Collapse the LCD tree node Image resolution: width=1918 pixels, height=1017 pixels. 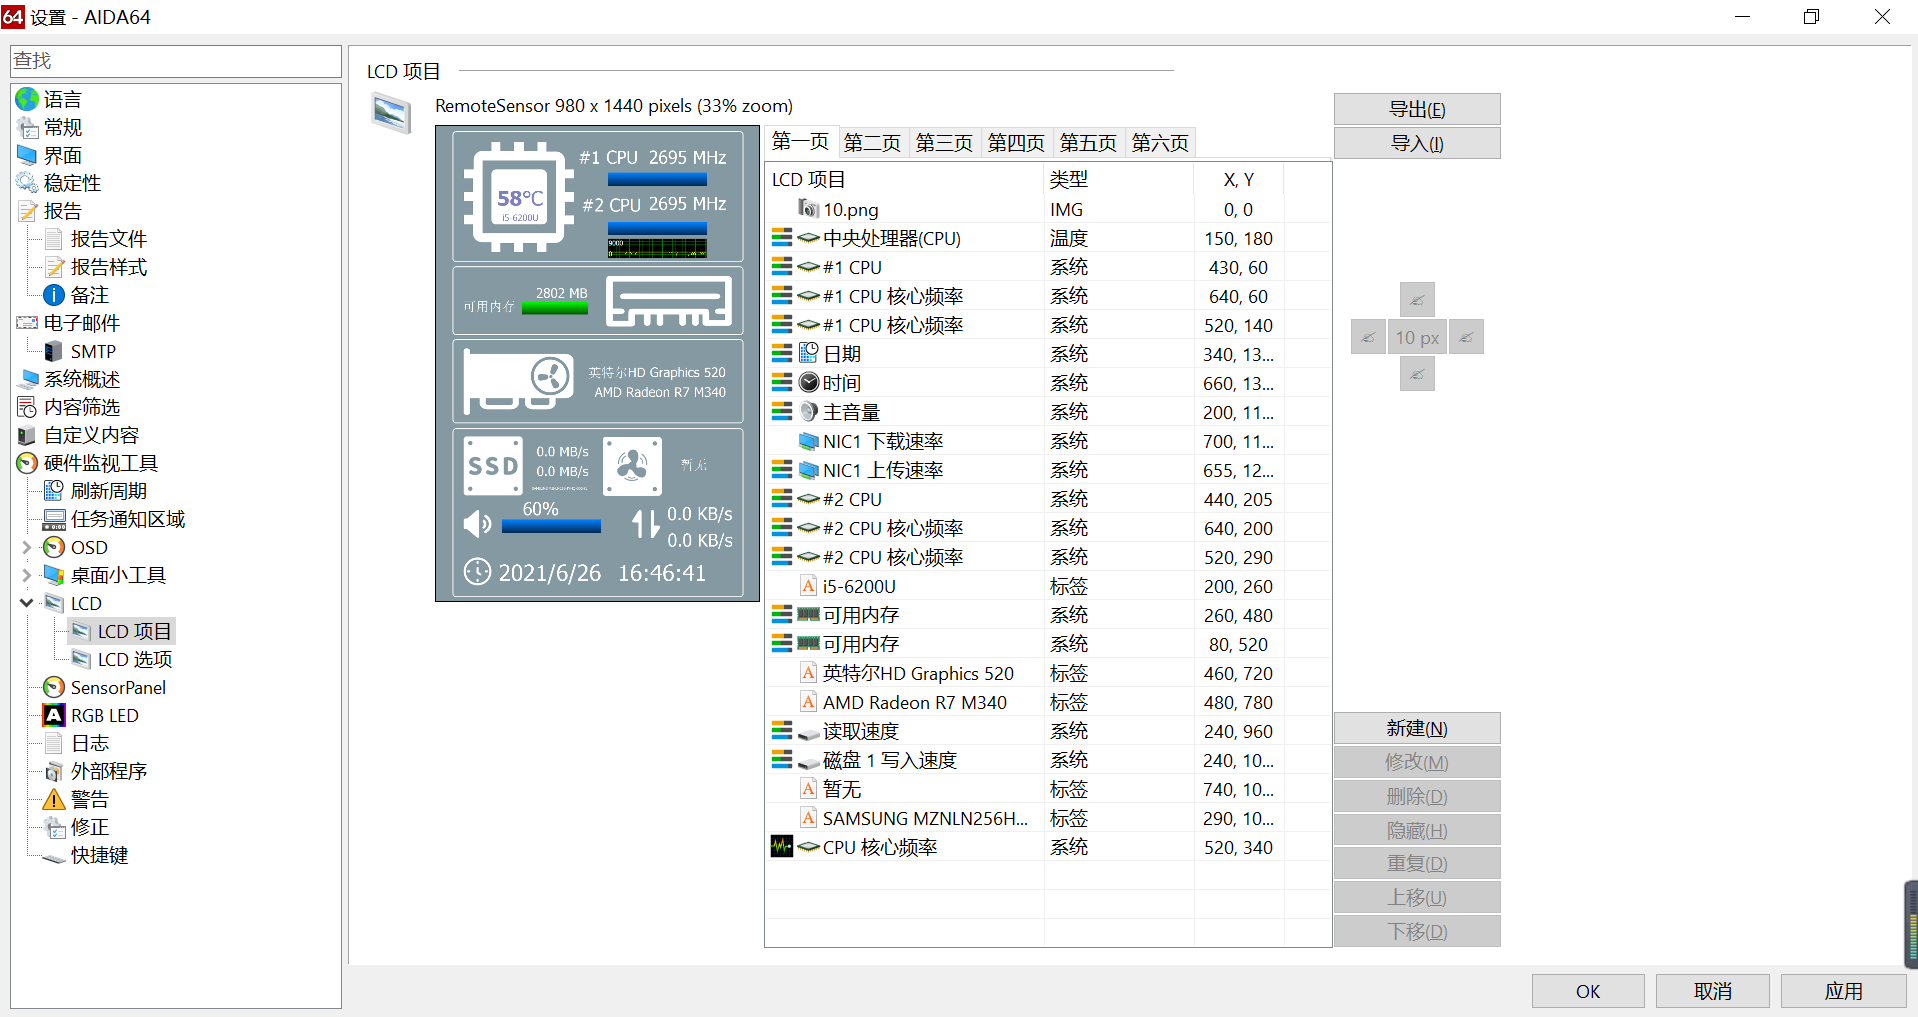tap(27, 604)
